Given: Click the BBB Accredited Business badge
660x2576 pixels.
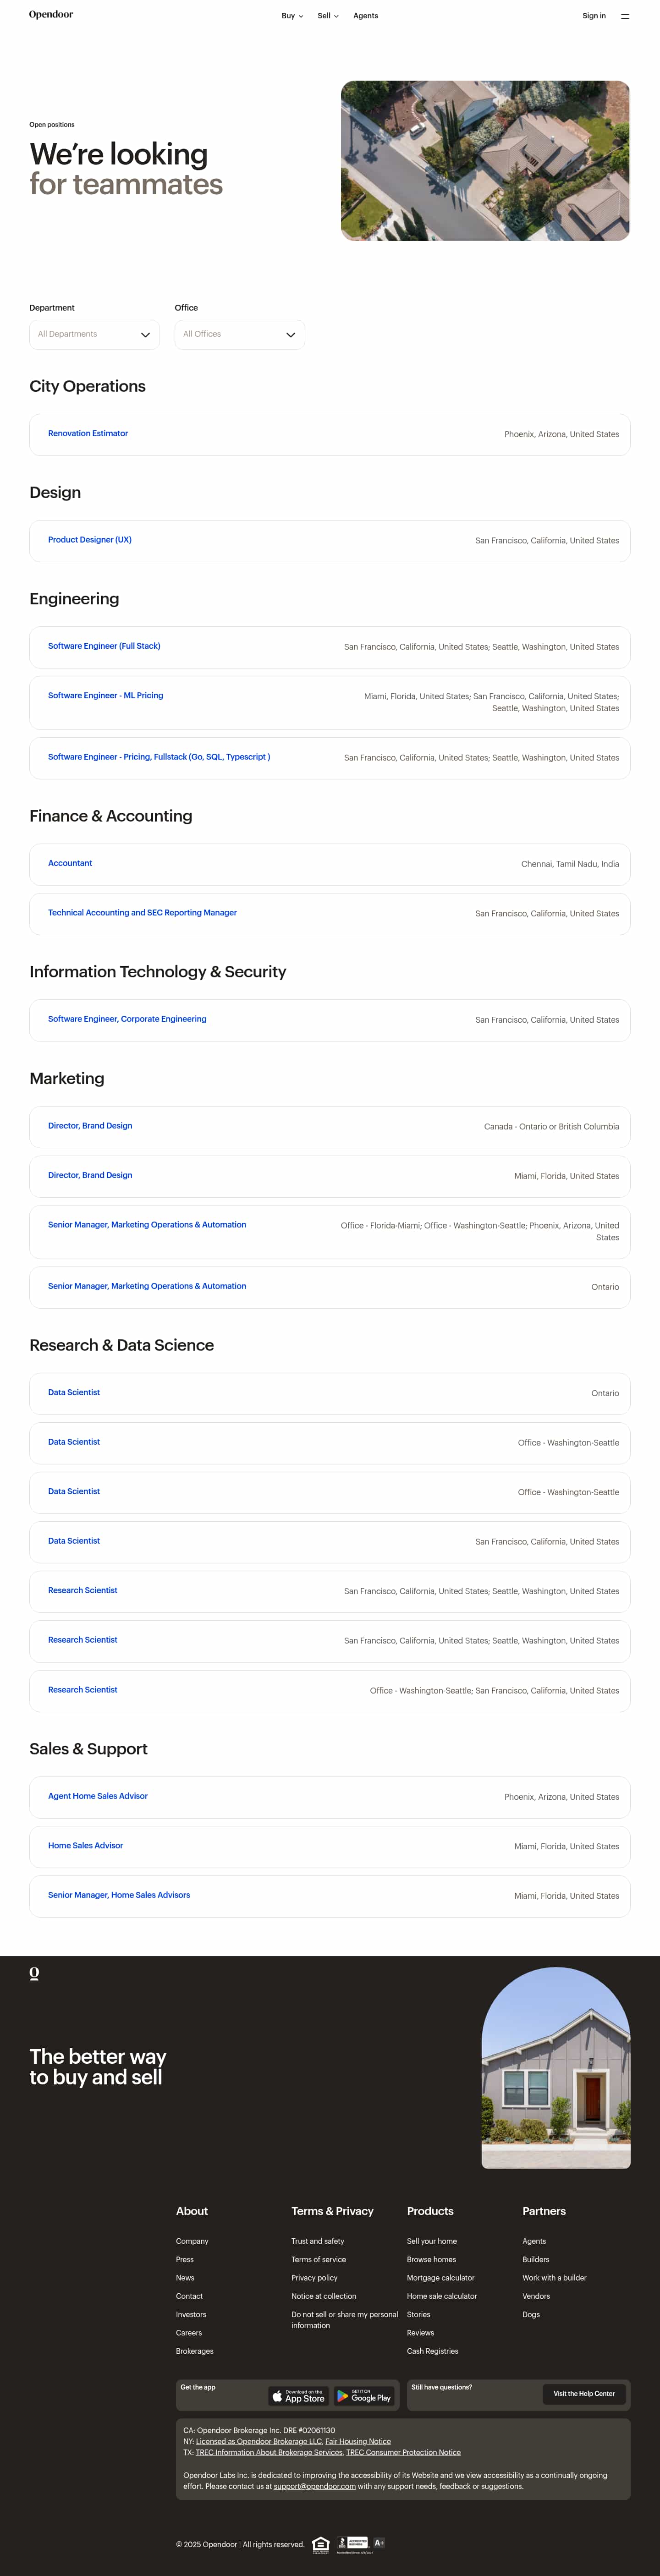Looking at the screenshot, I should tap(352, 2544).
